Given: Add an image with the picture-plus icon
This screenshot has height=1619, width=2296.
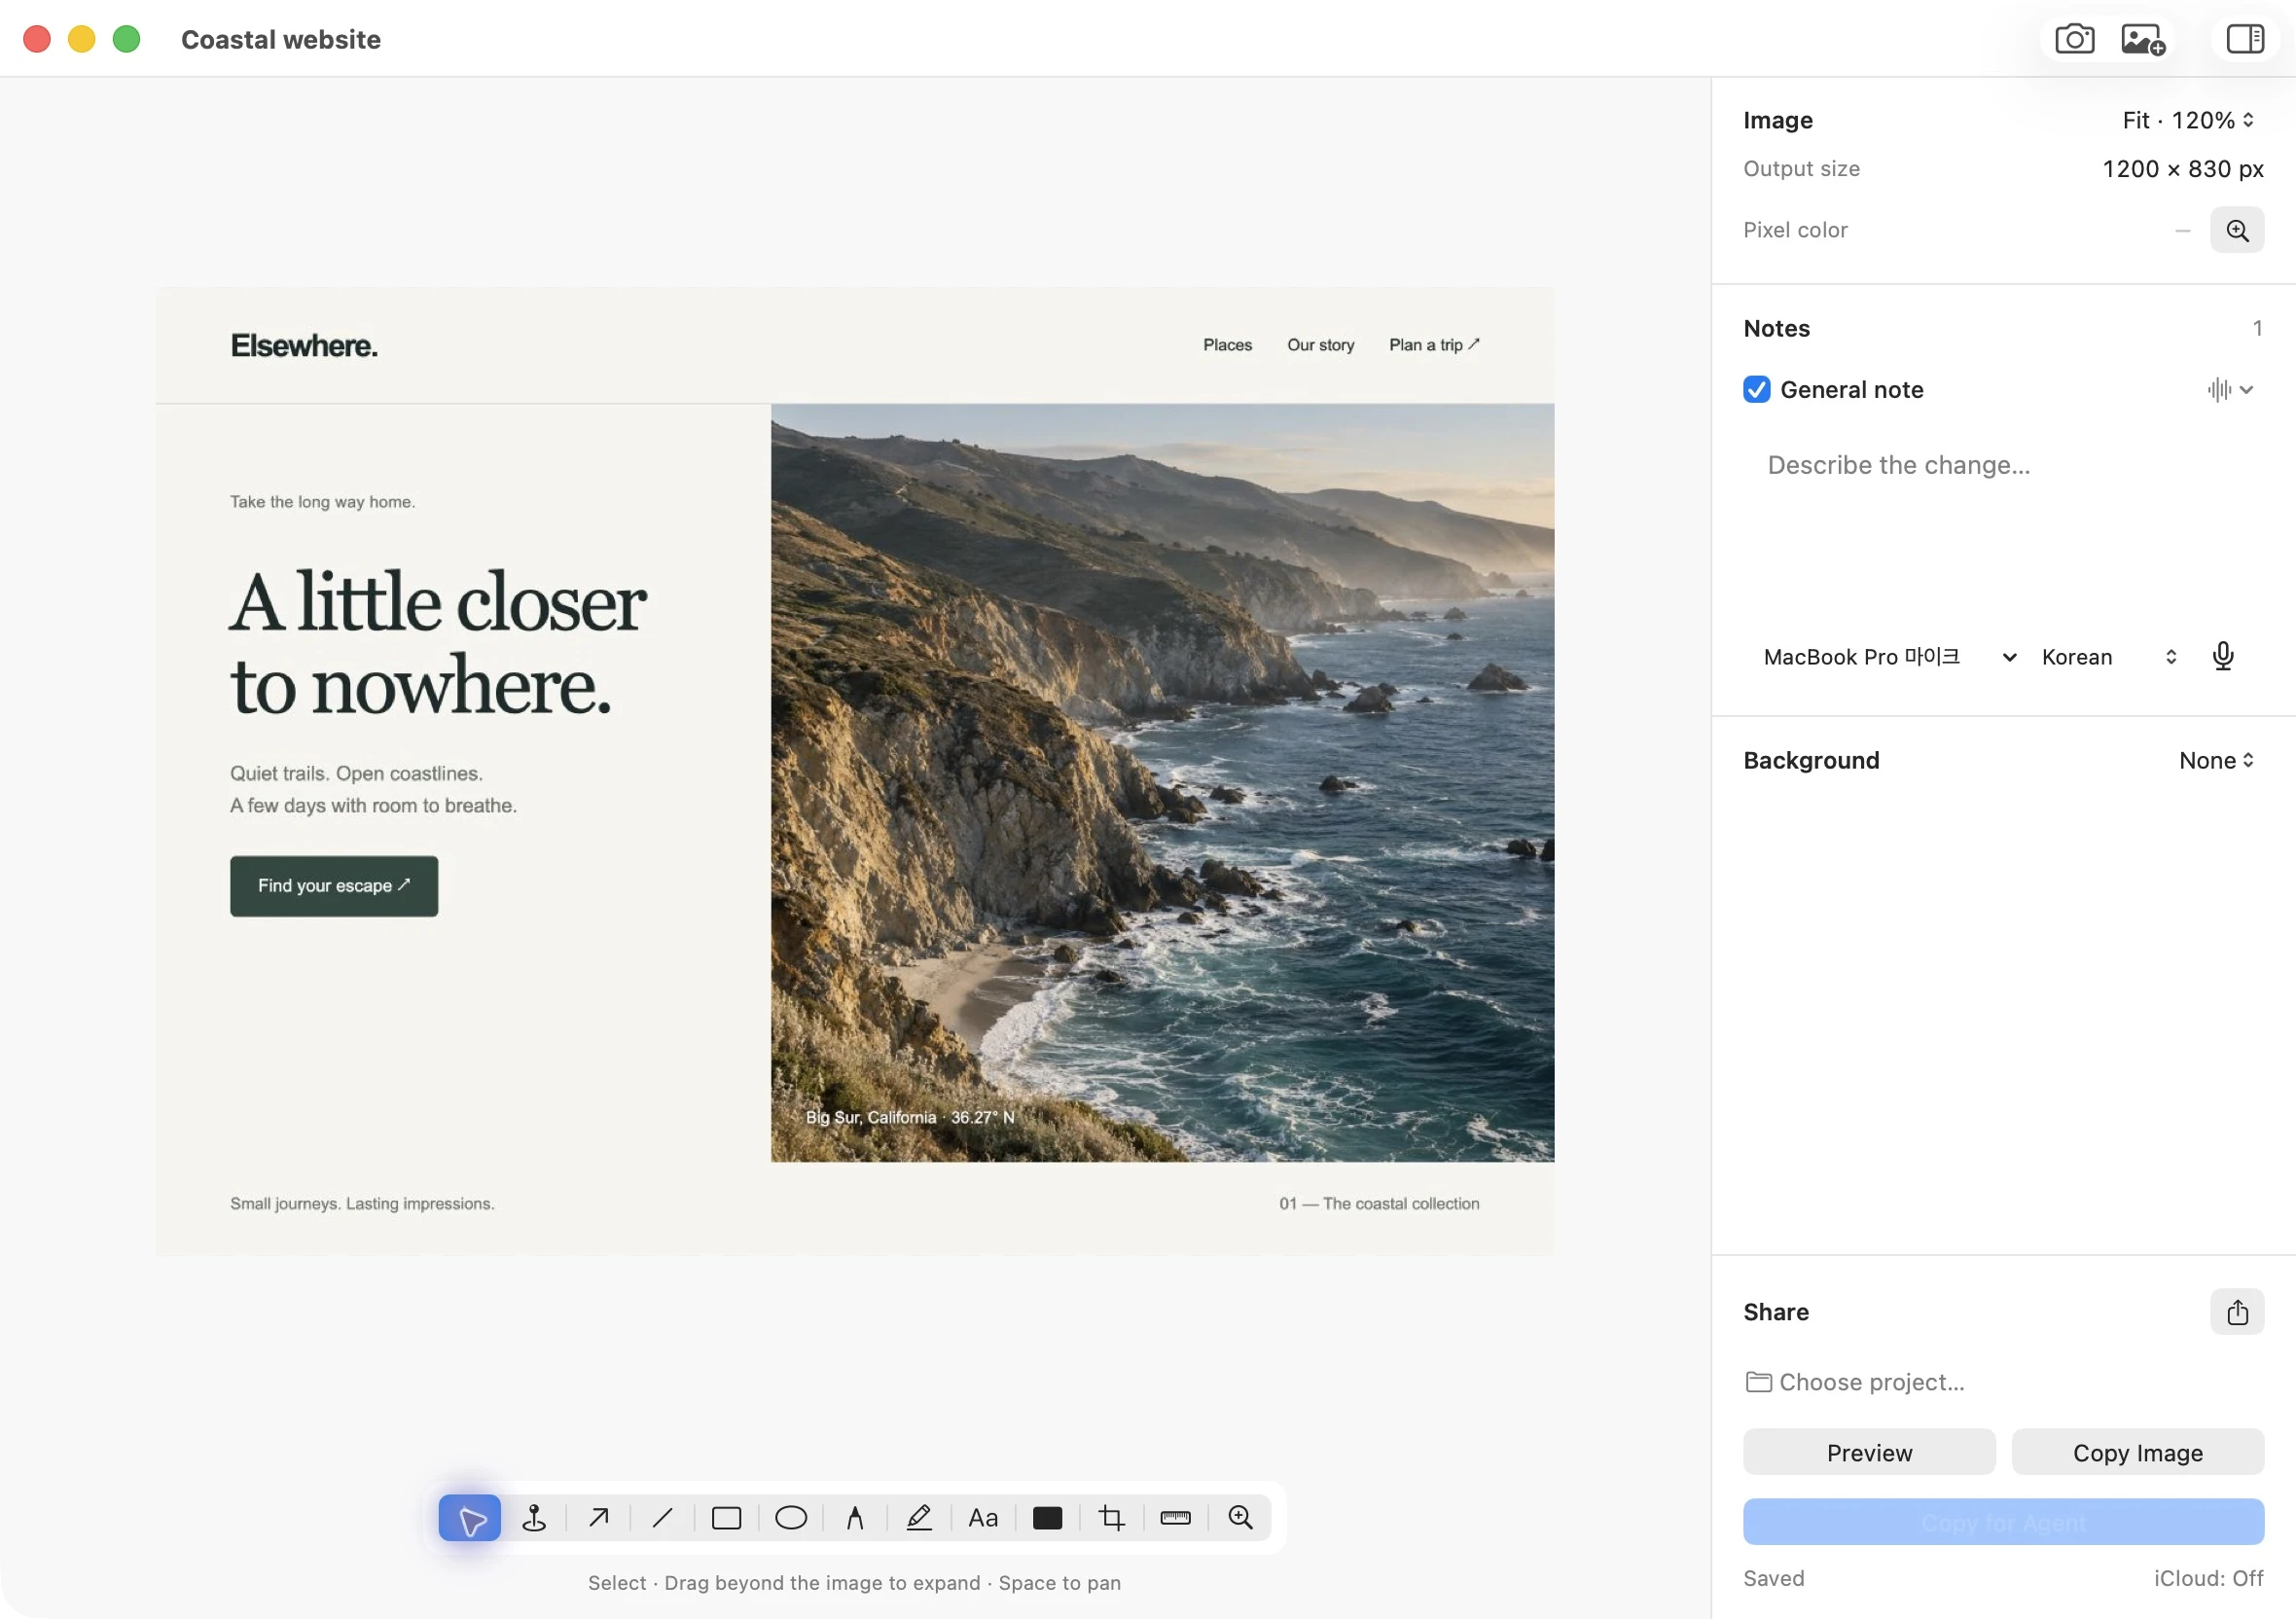Looking at the screenshot, I should [x=2142, y=40].
